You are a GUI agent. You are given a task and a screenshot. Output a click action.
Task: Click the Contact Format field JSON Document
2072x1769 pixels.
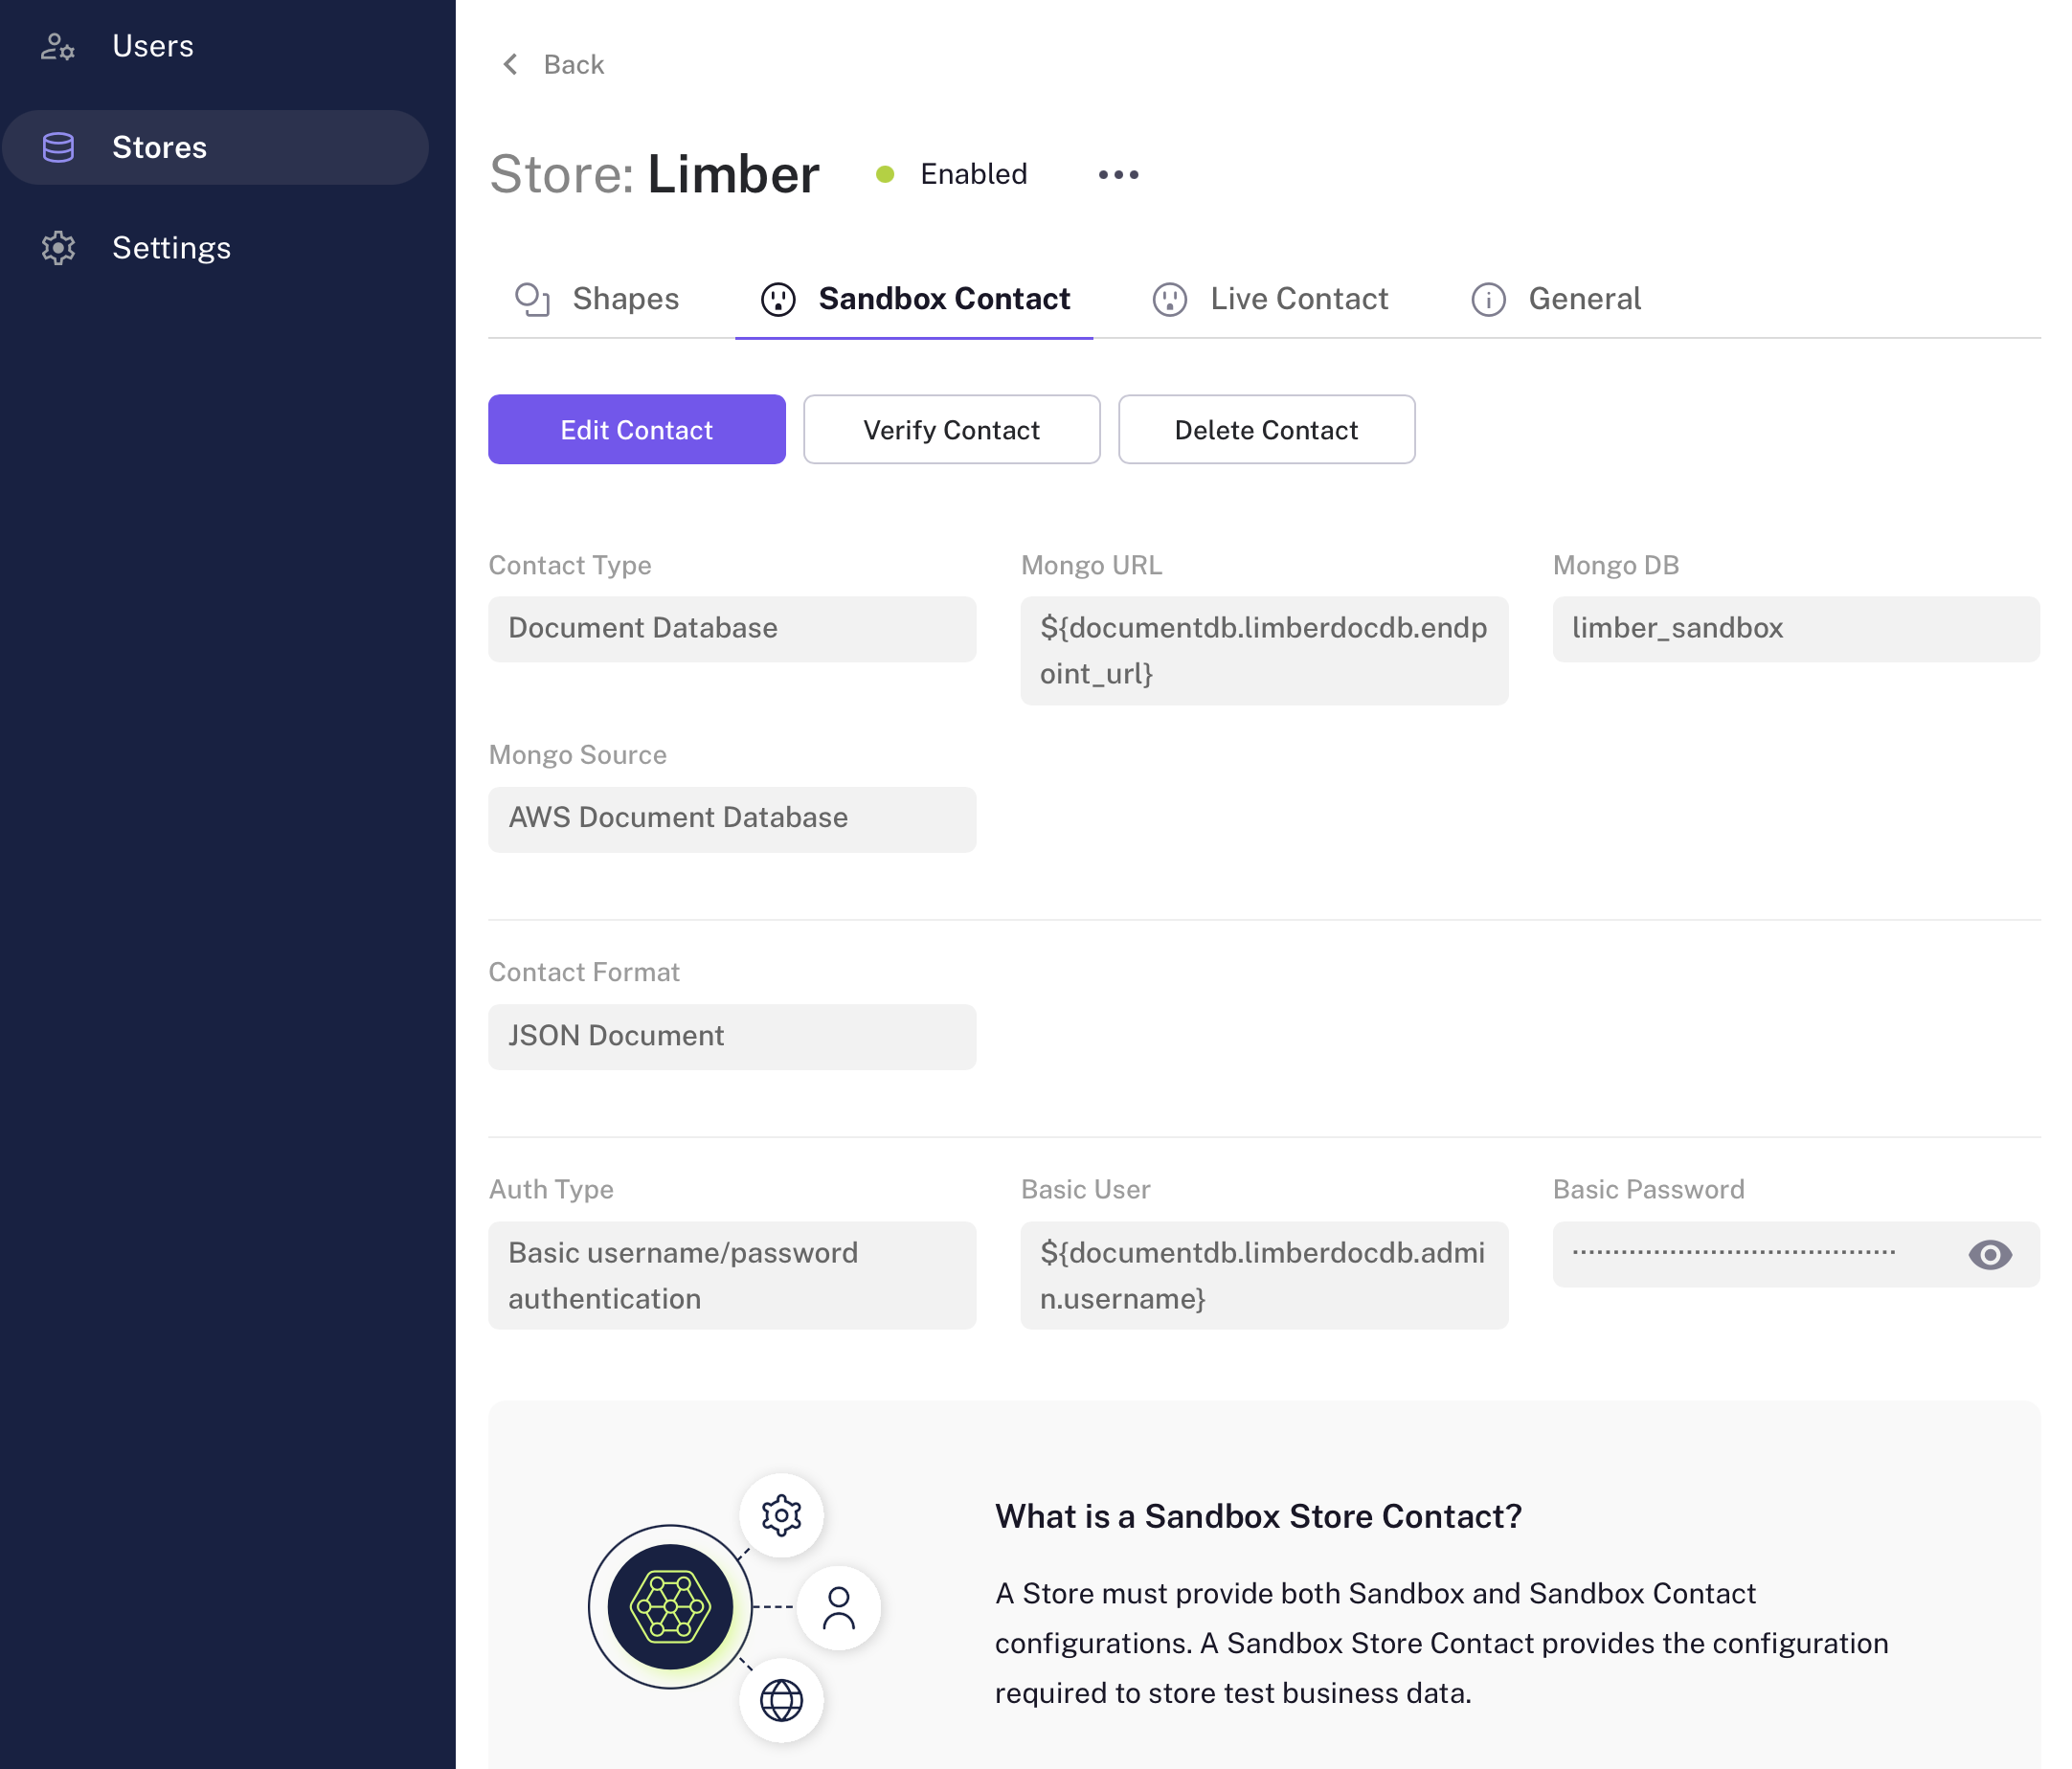732,1036
